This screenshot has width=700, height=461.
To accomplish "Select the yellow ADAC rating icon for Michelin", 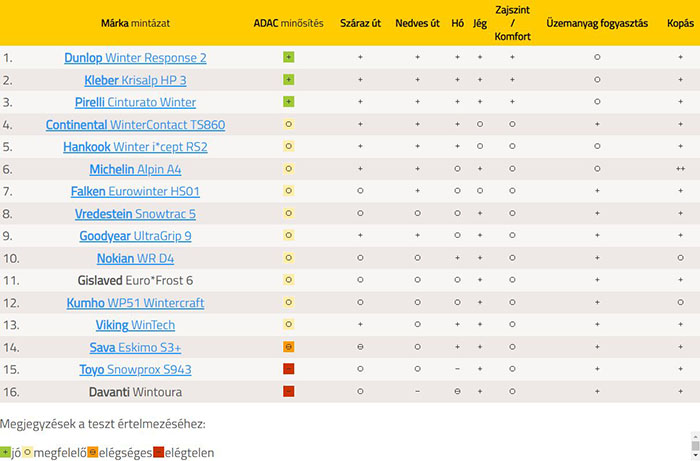I will point(288,169).
